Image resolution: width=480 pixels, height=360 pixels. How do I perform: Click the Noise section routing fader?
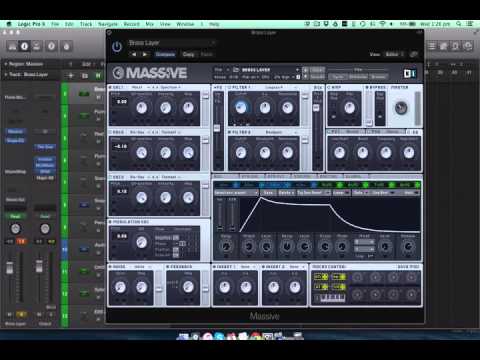pyautogui.click(x=159, y=289)
